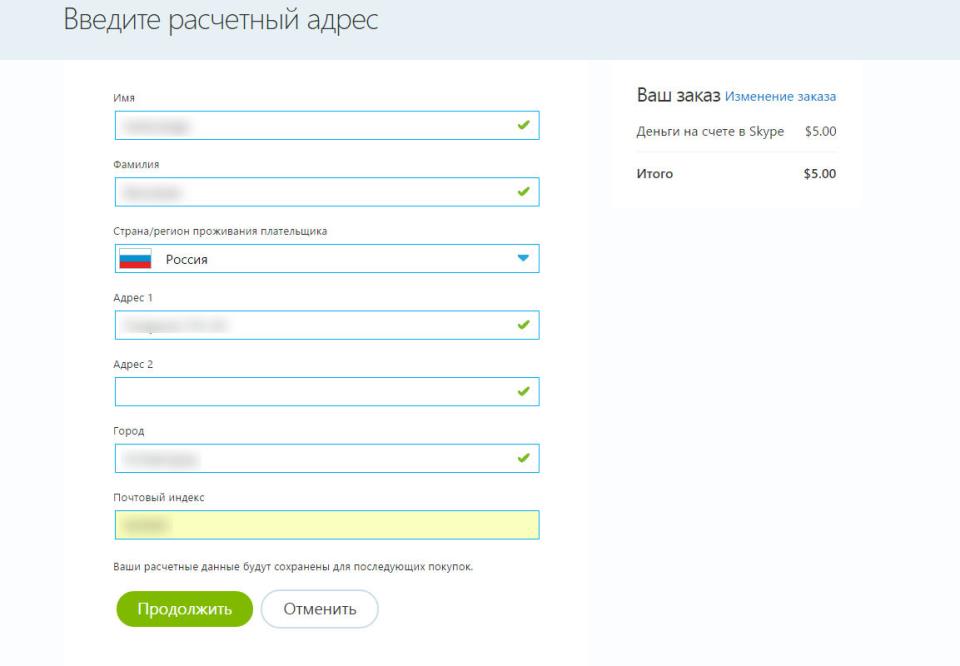The image size is (960, 666).
Task: Select the Фамилия input box
Action: point(310,192)
